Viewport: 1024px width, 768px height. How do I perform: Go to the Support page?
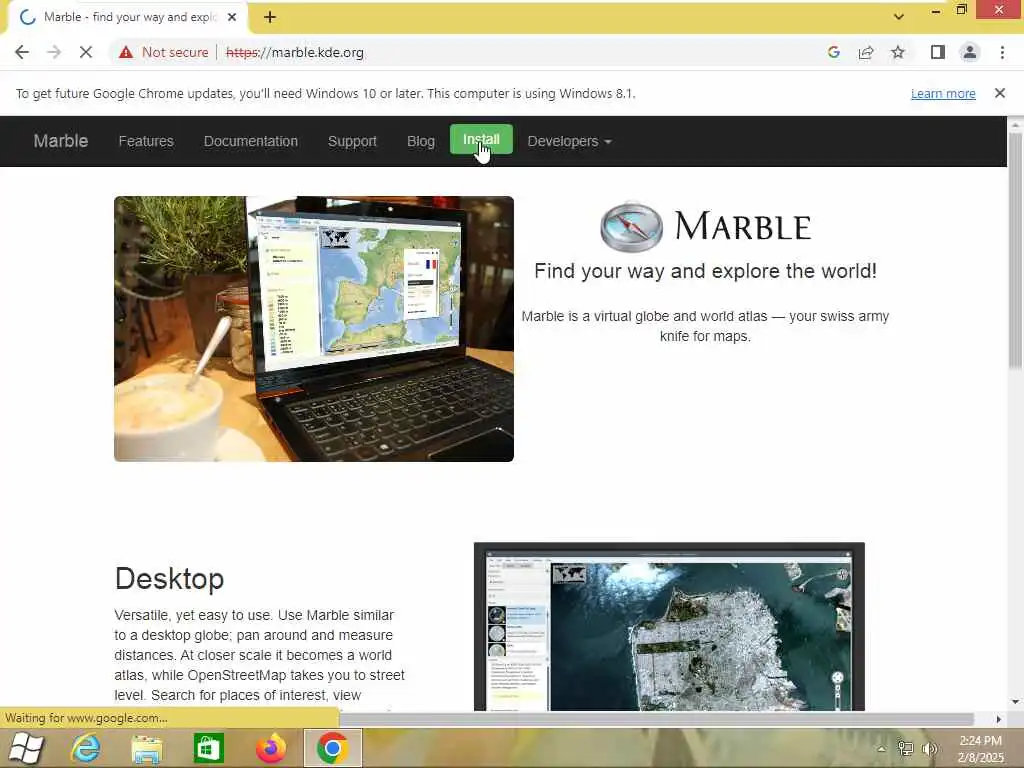point(352,141)
